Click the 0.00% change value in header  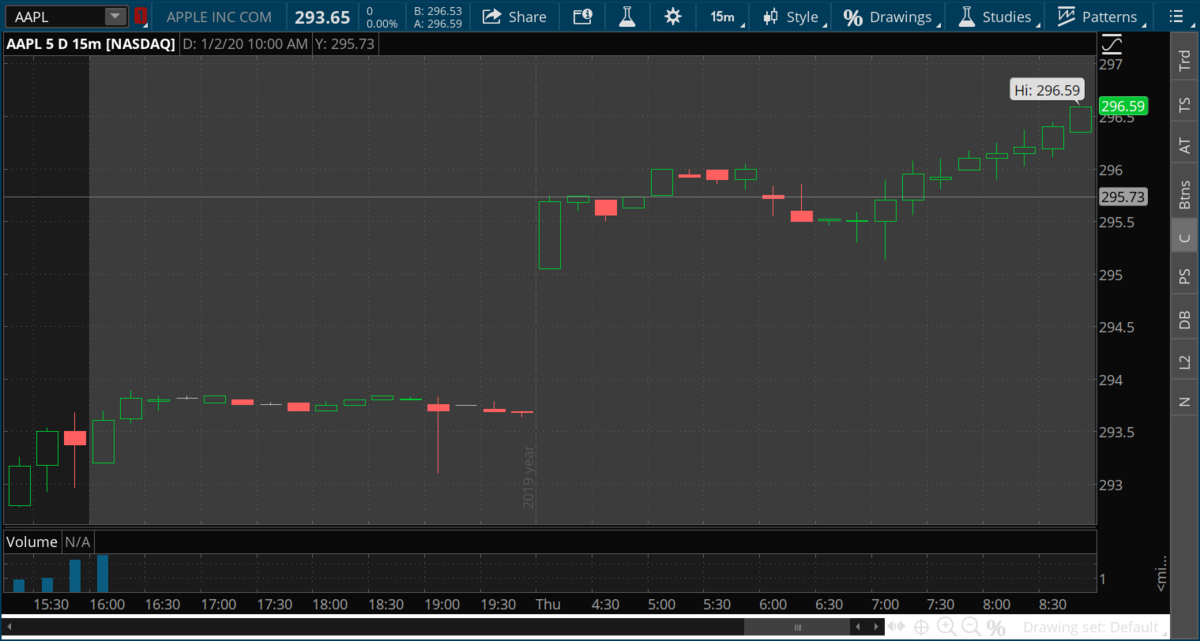pyautogui.click(x=382, y=23)
